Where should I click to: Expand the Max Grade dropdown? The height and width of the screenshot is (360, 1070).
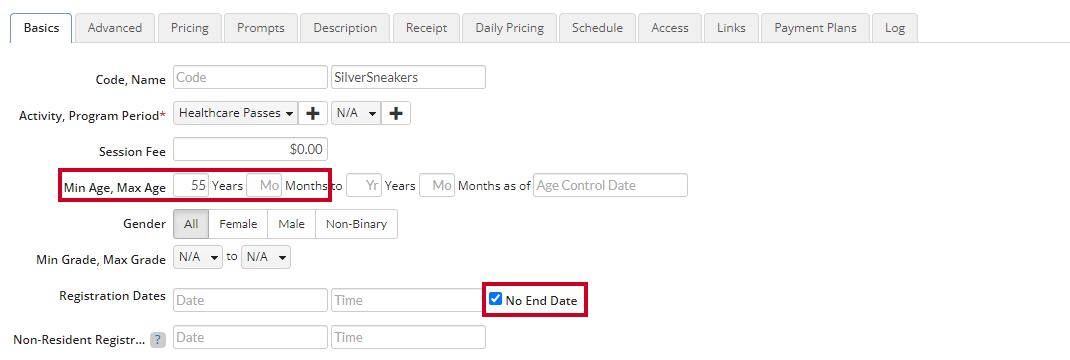coord(266,257)
